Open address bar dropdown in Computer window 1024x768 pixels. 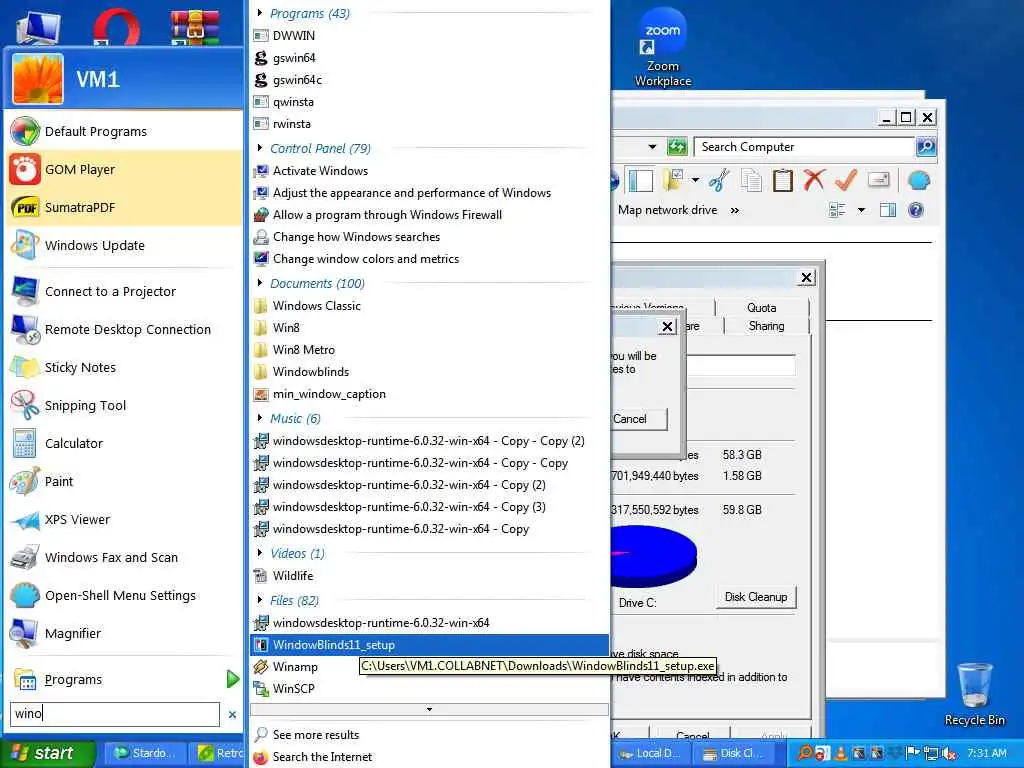pyautogui.click(x=652, y=147)
